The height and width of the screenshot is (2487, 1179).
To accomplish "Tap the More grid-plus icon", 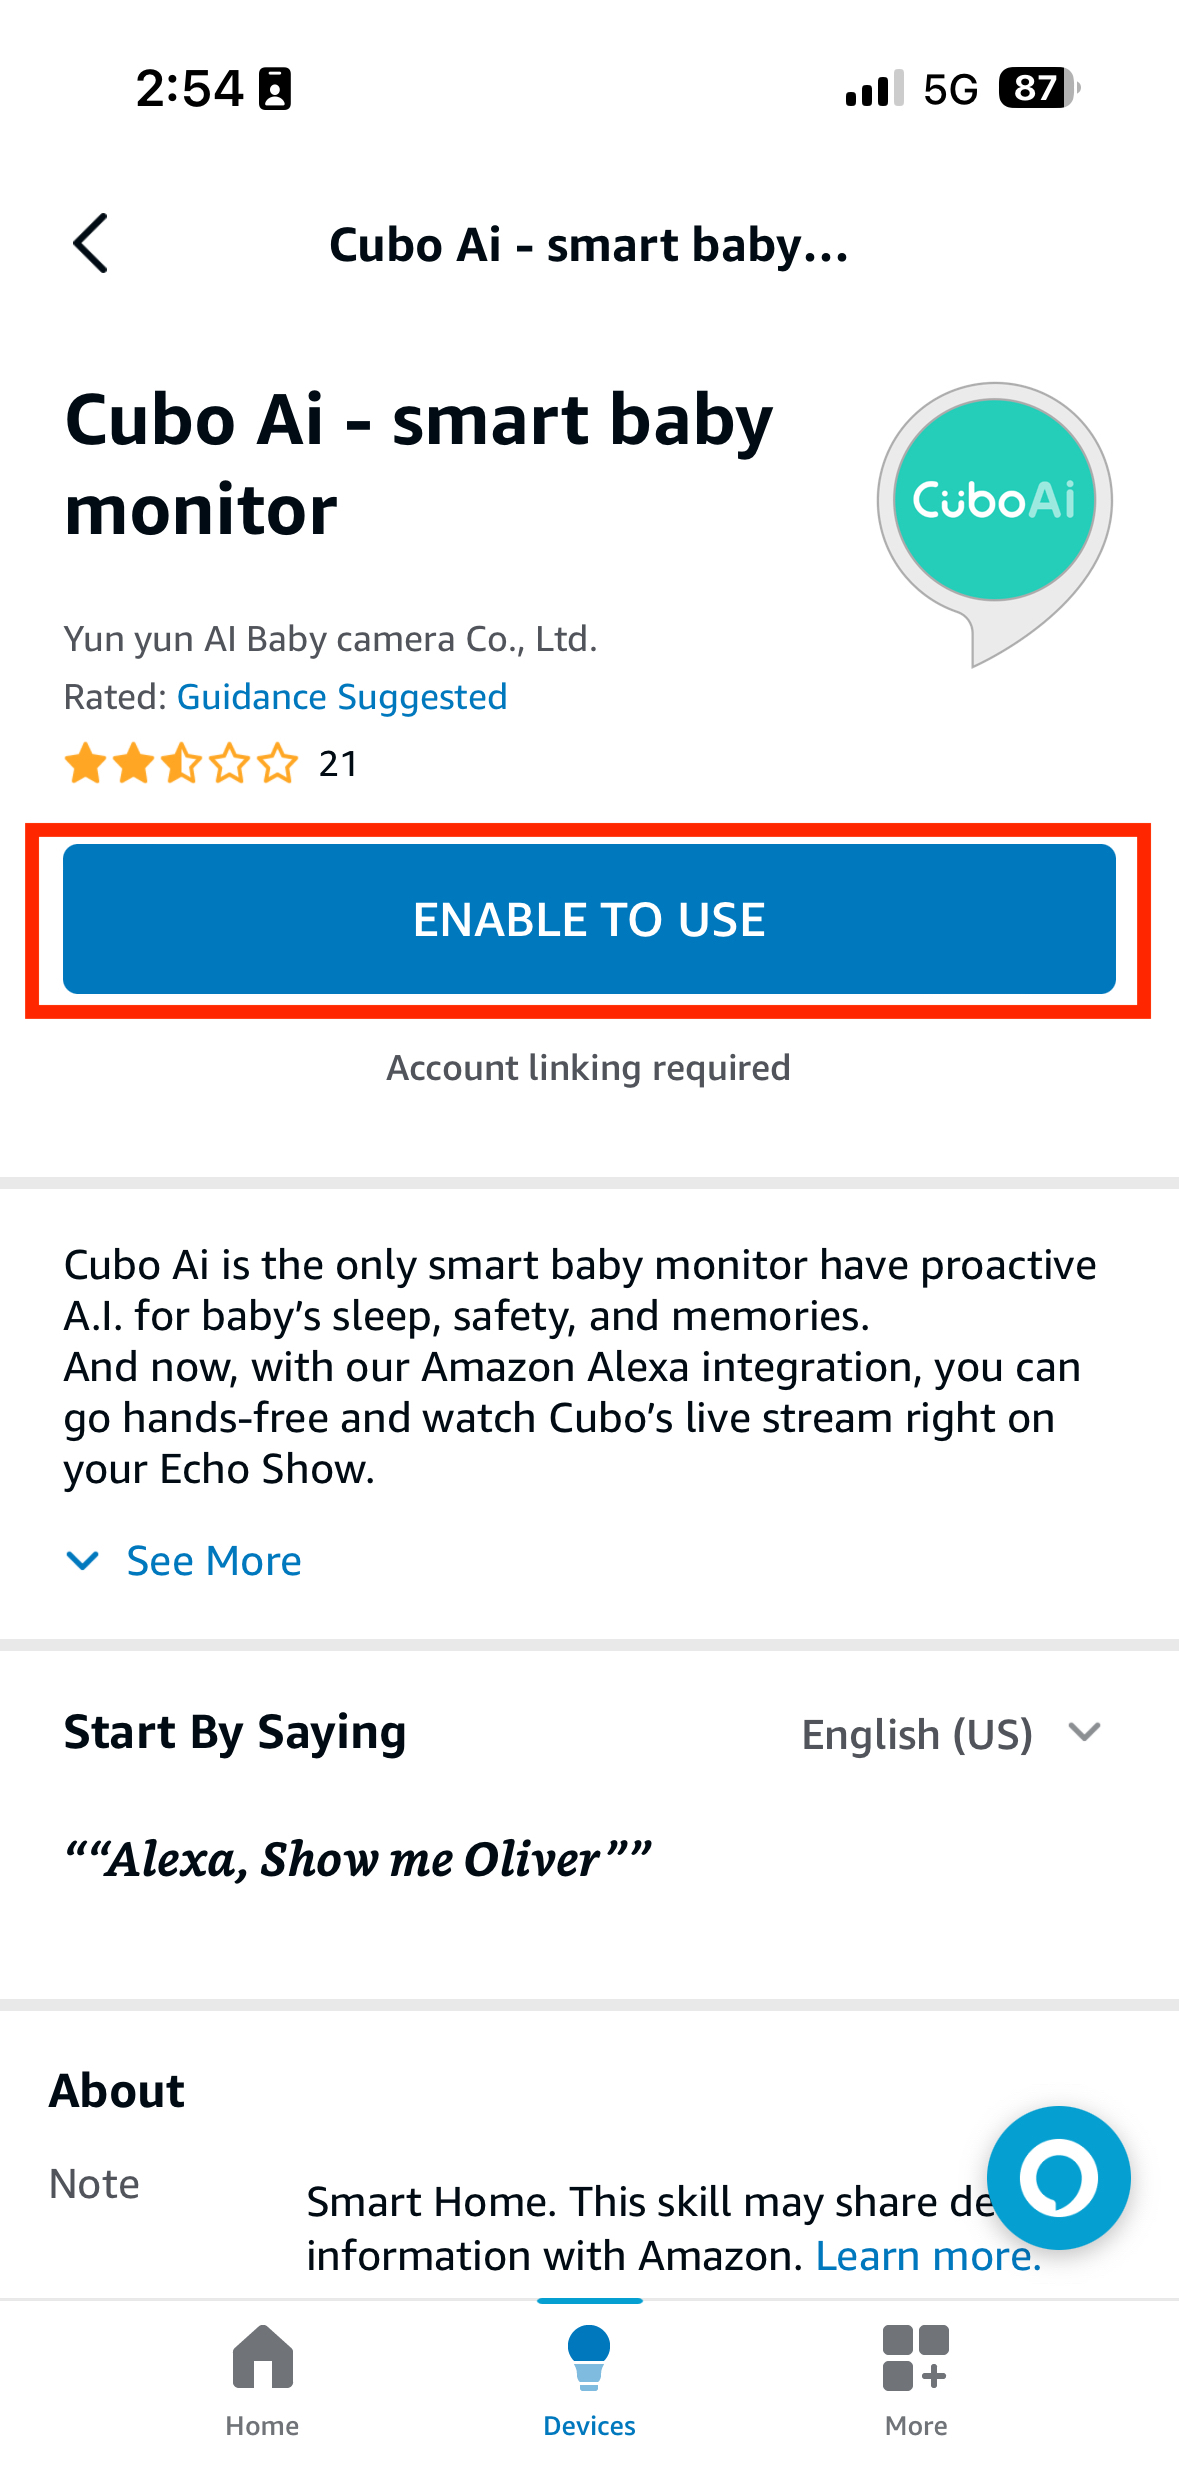I will click(x=915, y=2357).
